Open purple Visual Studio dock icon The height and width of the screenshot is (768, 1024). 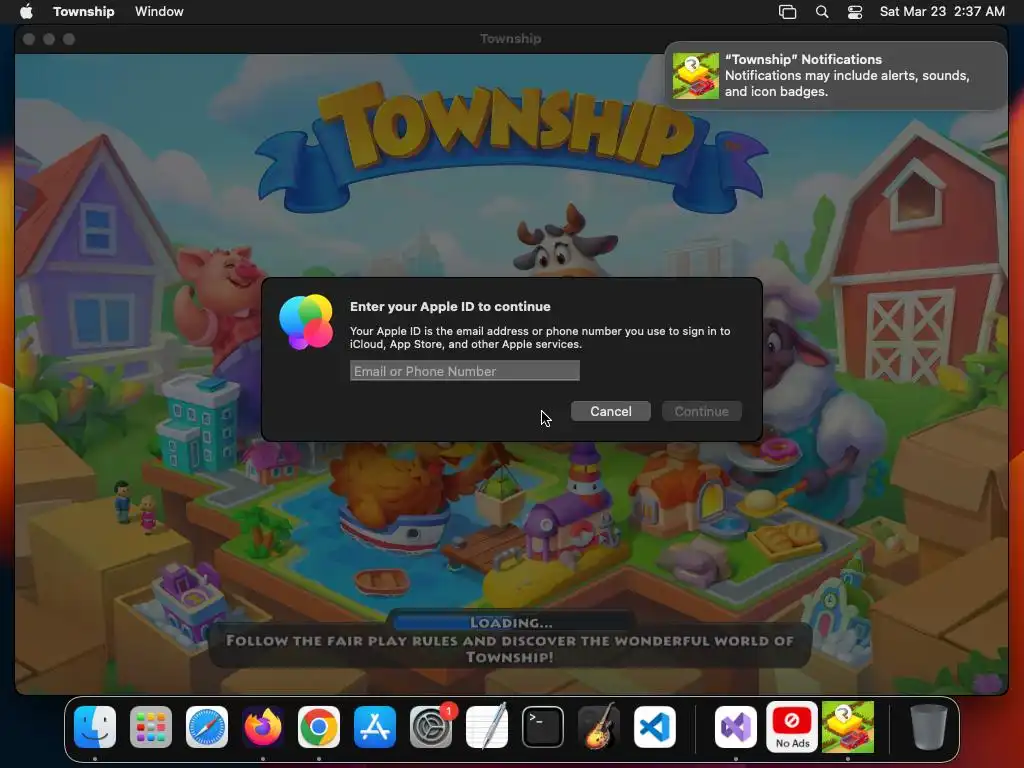coord(736,727)
